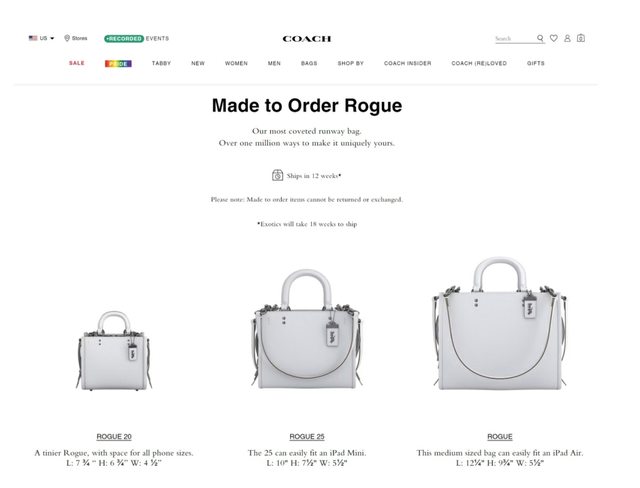Click the large Rogue bag image
The image size is (640, 488).
coord(500,323)
